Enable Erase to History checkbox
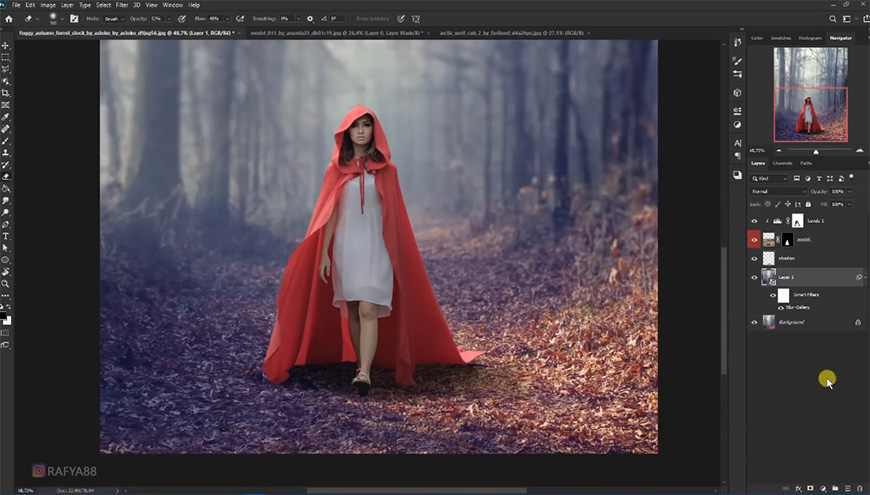 point(352,19)
